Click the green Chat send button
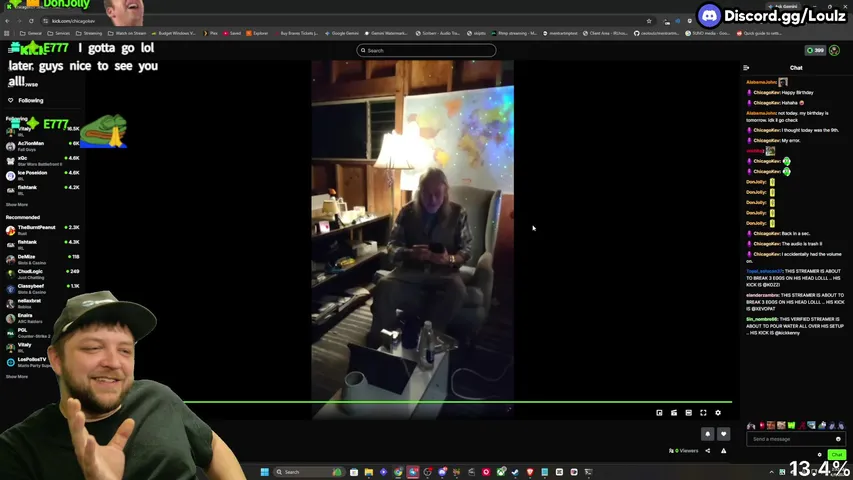Viewport: 853px width, 480px height. point(836,454)
